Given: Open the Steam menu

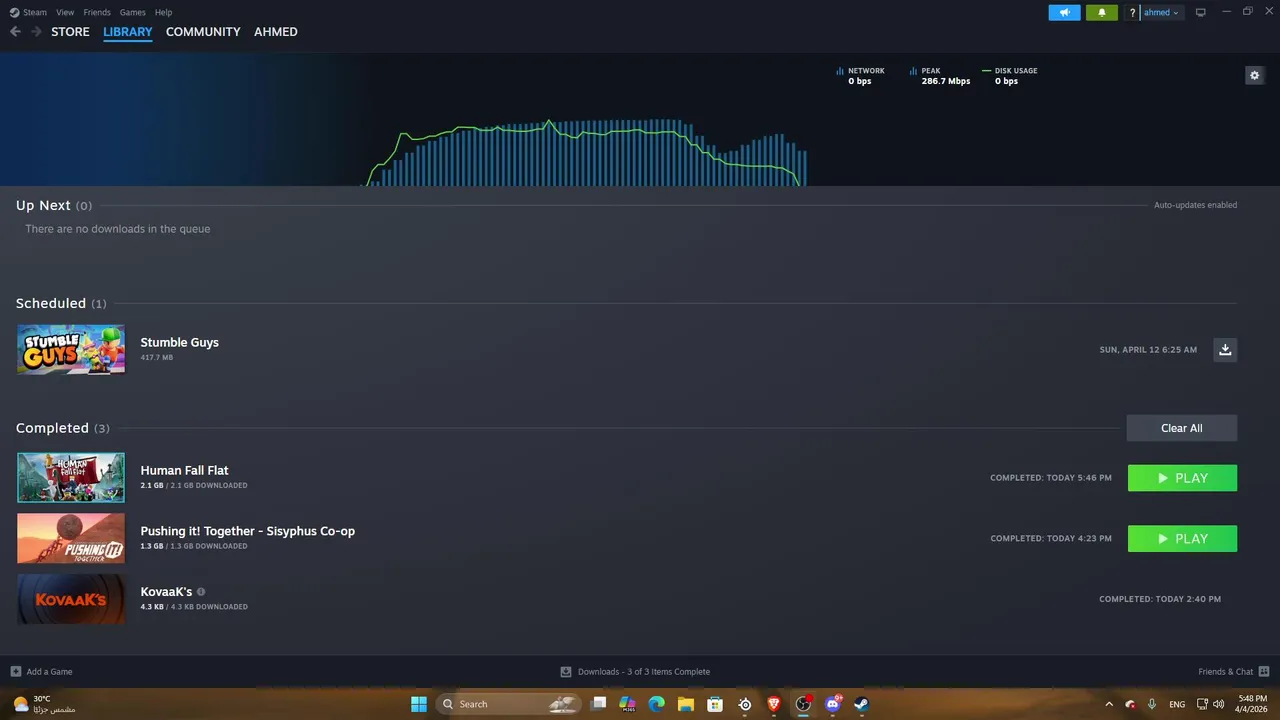Looking at the screenshot, I should click(x=29, y=12).
